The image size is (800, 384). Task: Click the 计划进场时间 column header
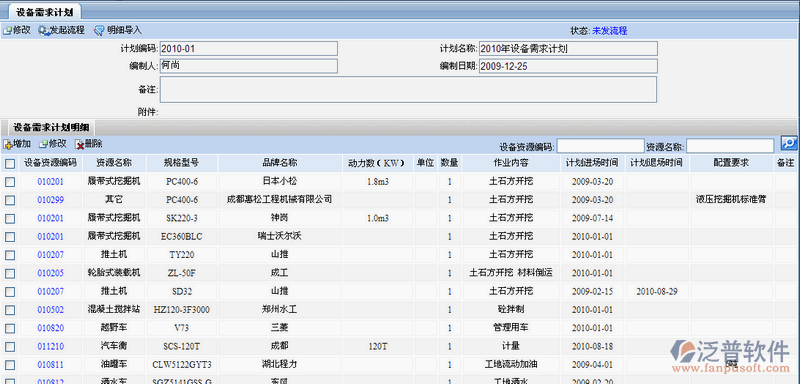tap(592, 163)
